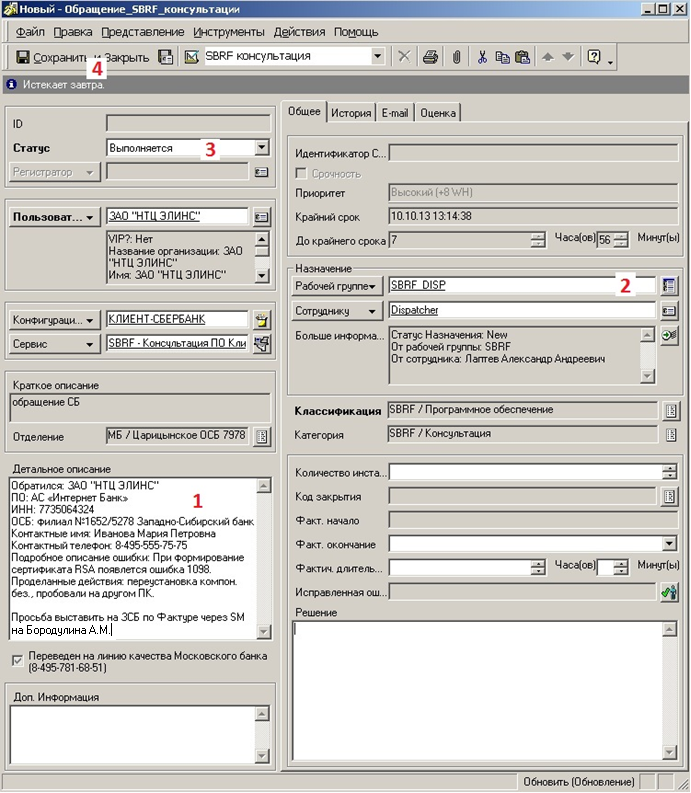Open the SBRF консультация template dropdown

click(x=377, y=56)
